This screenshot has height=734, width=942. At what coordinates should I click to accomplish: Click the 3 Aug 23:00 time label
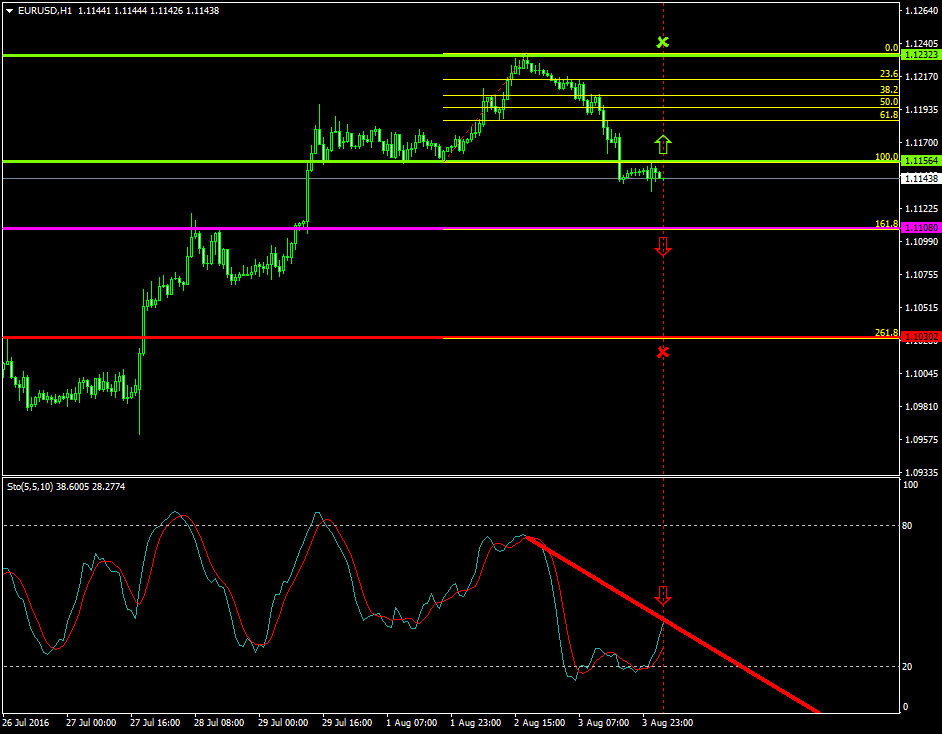pyautogui.click(x=667, y=722)
